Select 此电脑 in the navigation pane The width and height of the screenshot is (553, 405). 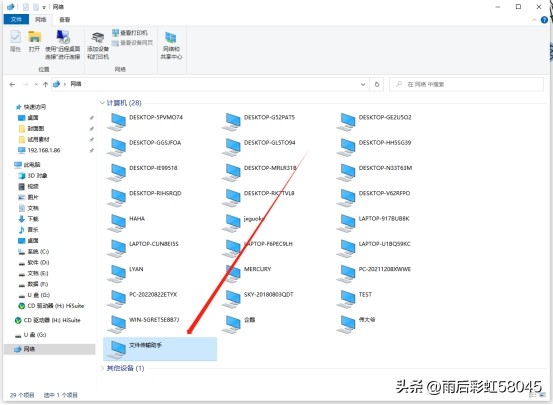(x=32, y=164)
